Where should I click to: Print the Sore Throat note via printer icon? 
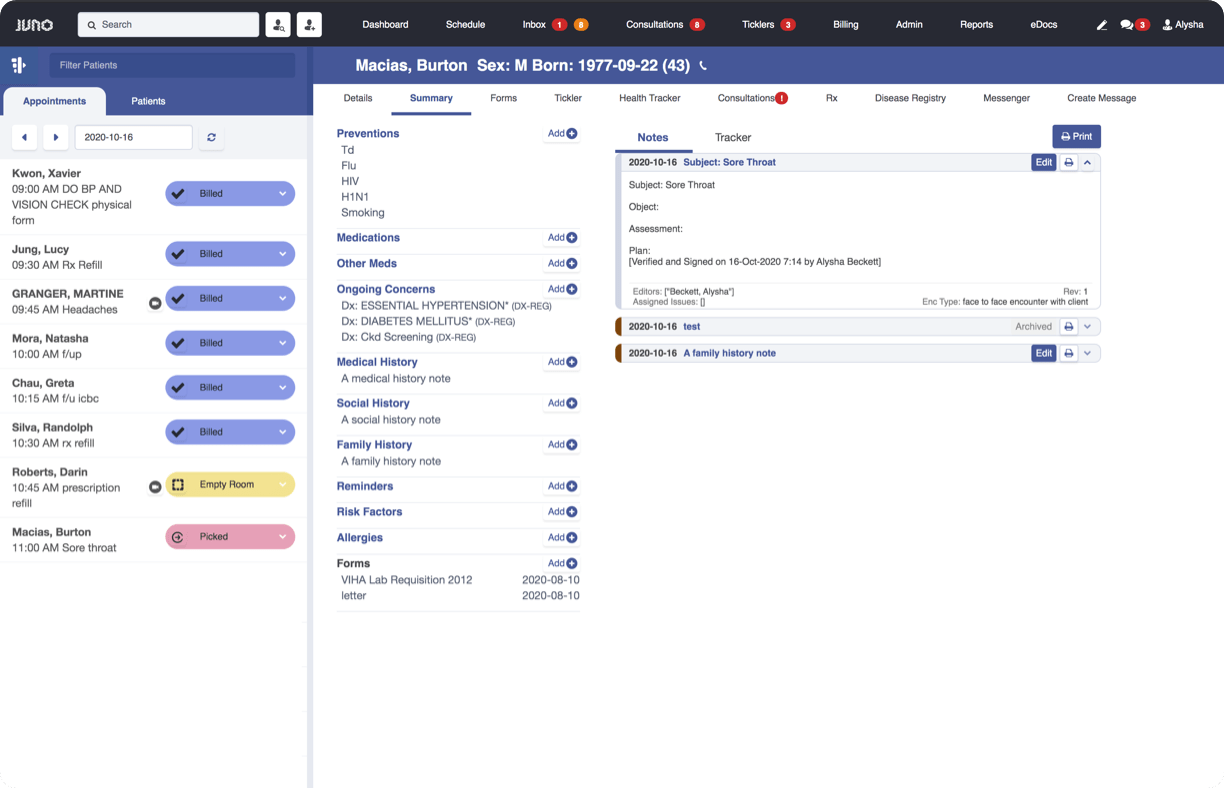1068,162
